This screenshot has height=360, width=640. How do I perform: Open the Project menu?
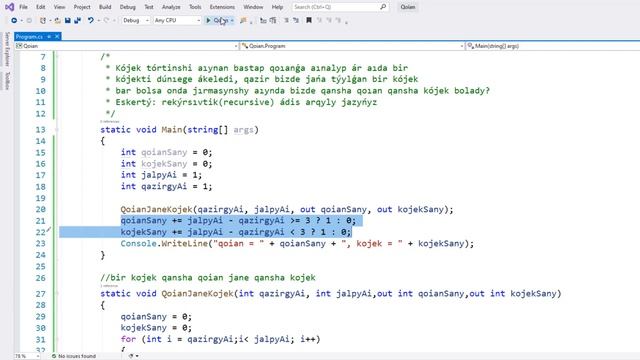[x=82, y=7]
